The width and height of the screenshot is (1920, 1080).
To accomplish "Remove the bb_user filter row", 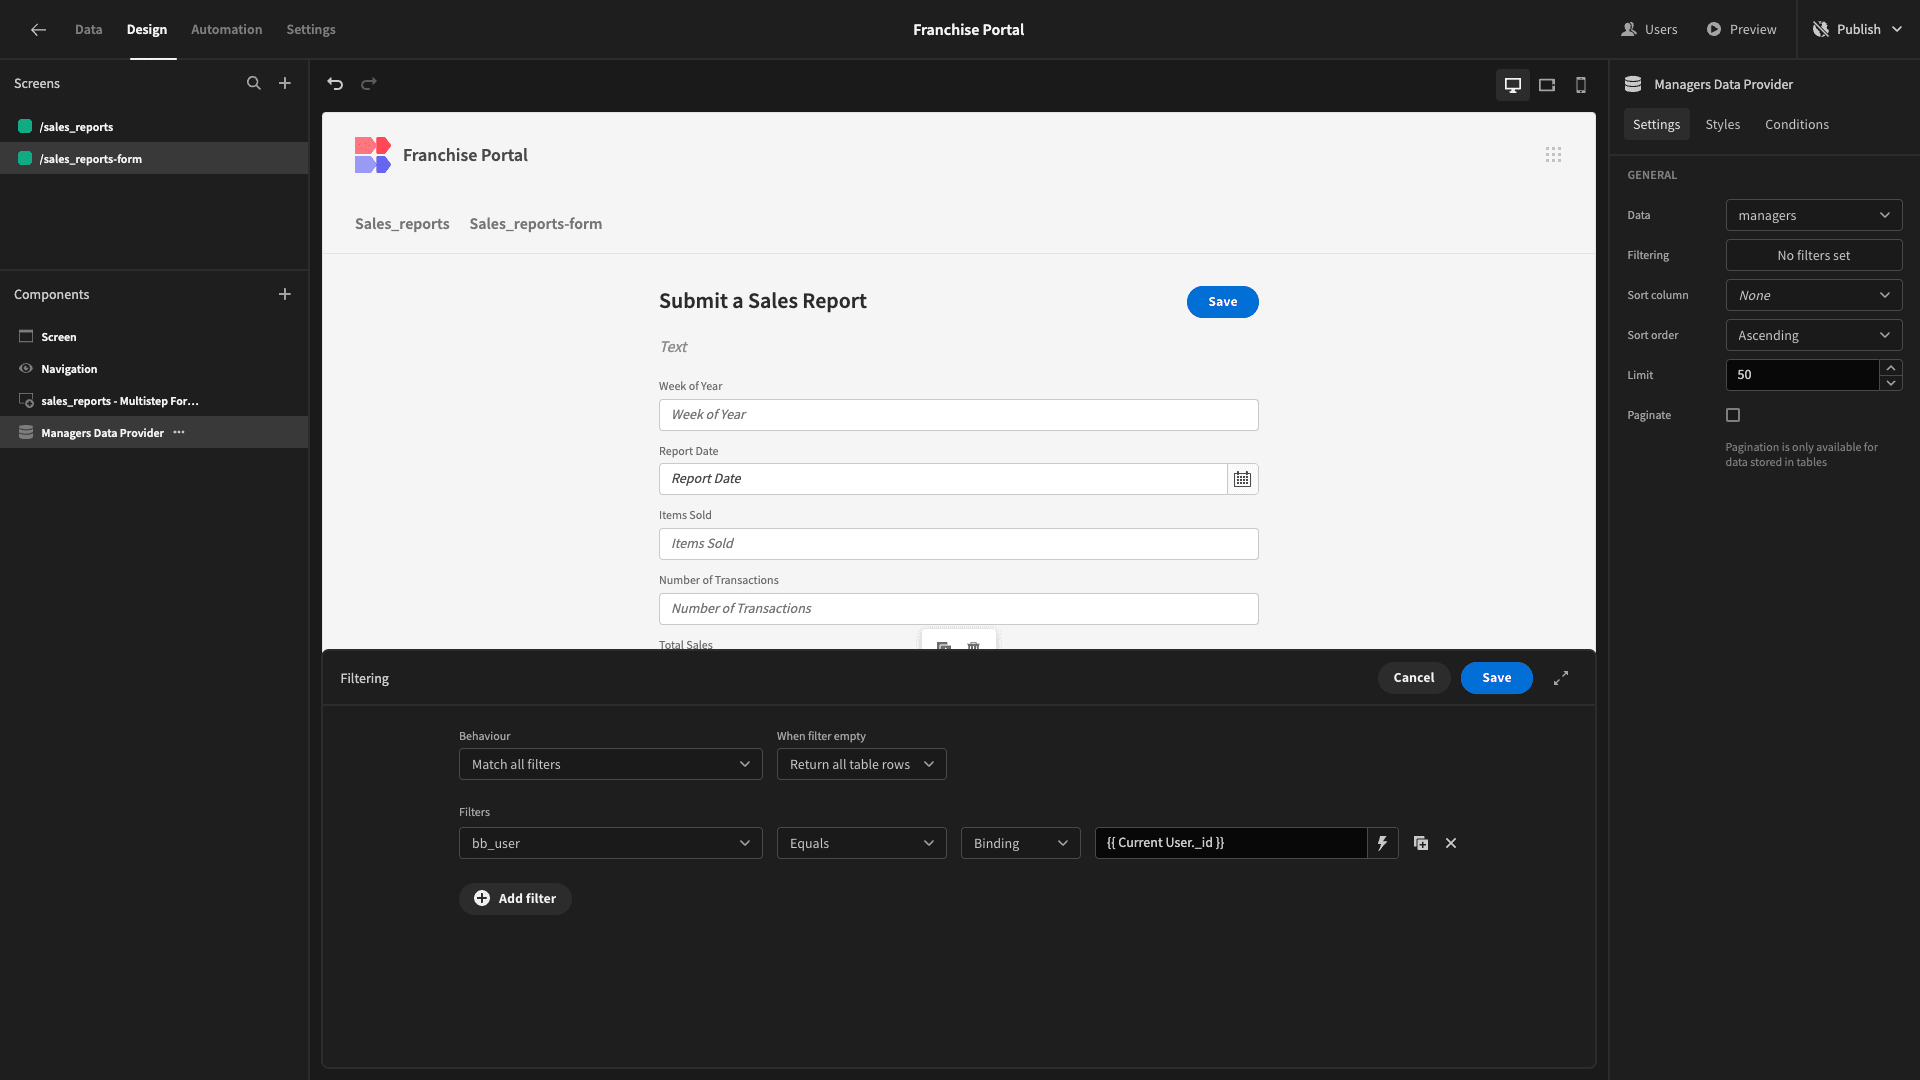I will point(1451,843).
